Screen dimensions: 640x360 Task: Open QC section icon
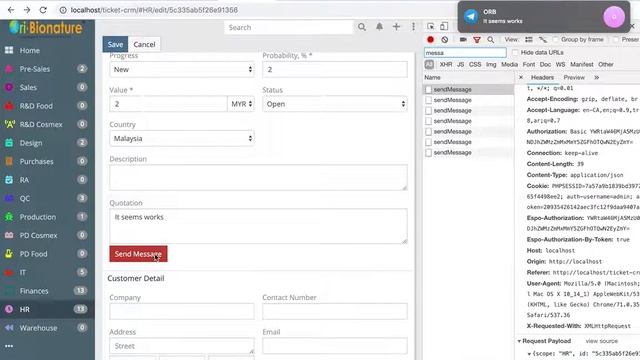(x=9, y=198)
